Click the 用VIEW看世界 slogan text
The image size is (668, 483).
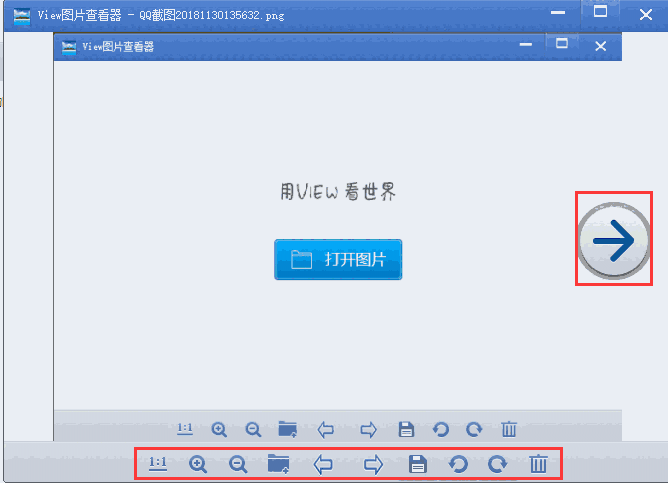[x=338, y=191]
